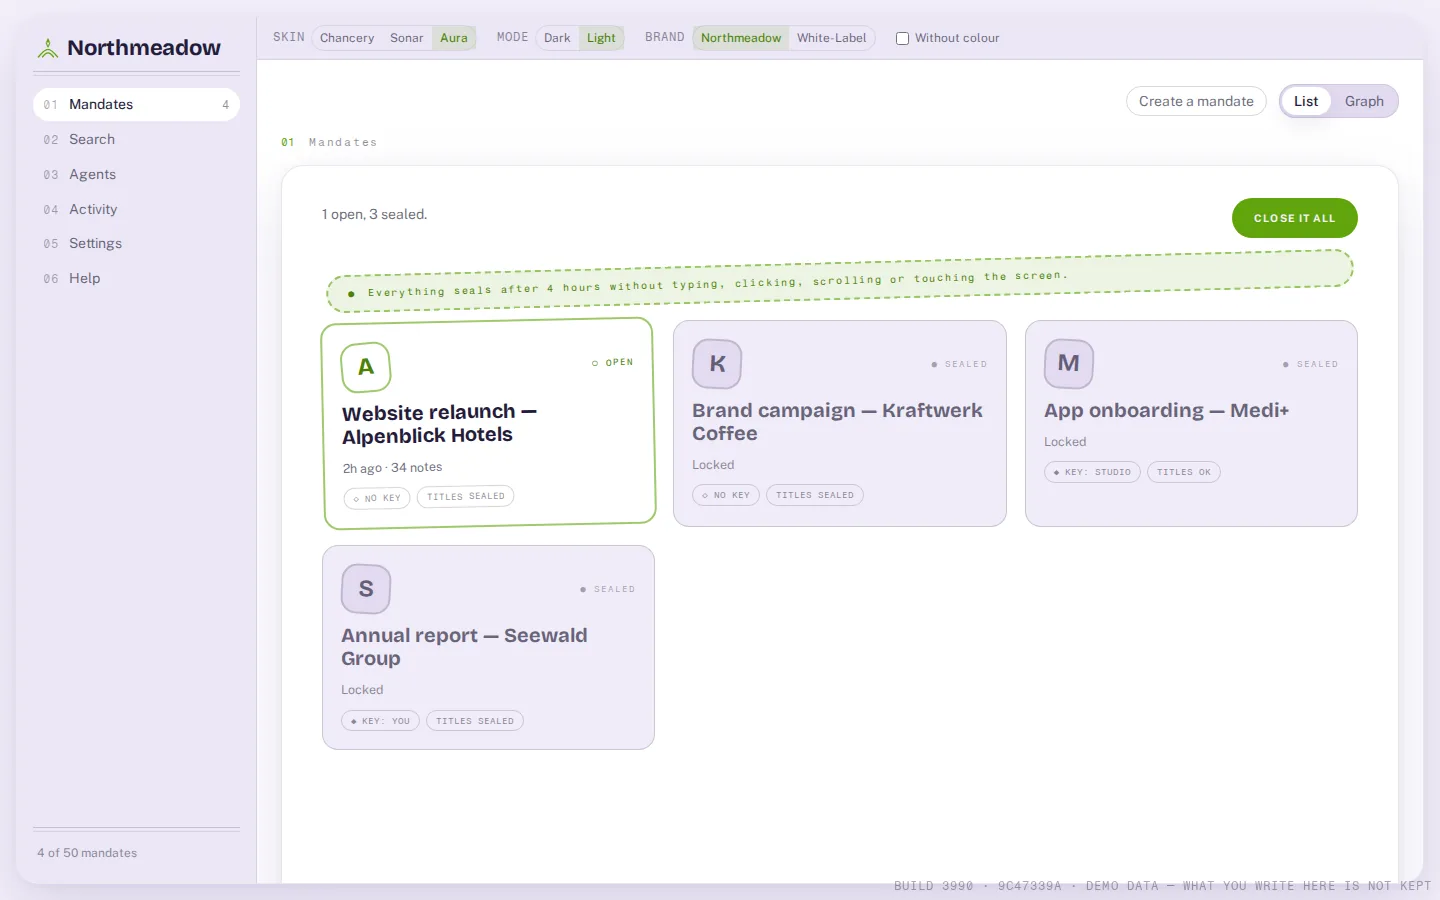Open Settings from the sidebar
This screenshot has width=1440, height=900.
tap(136, 243)
